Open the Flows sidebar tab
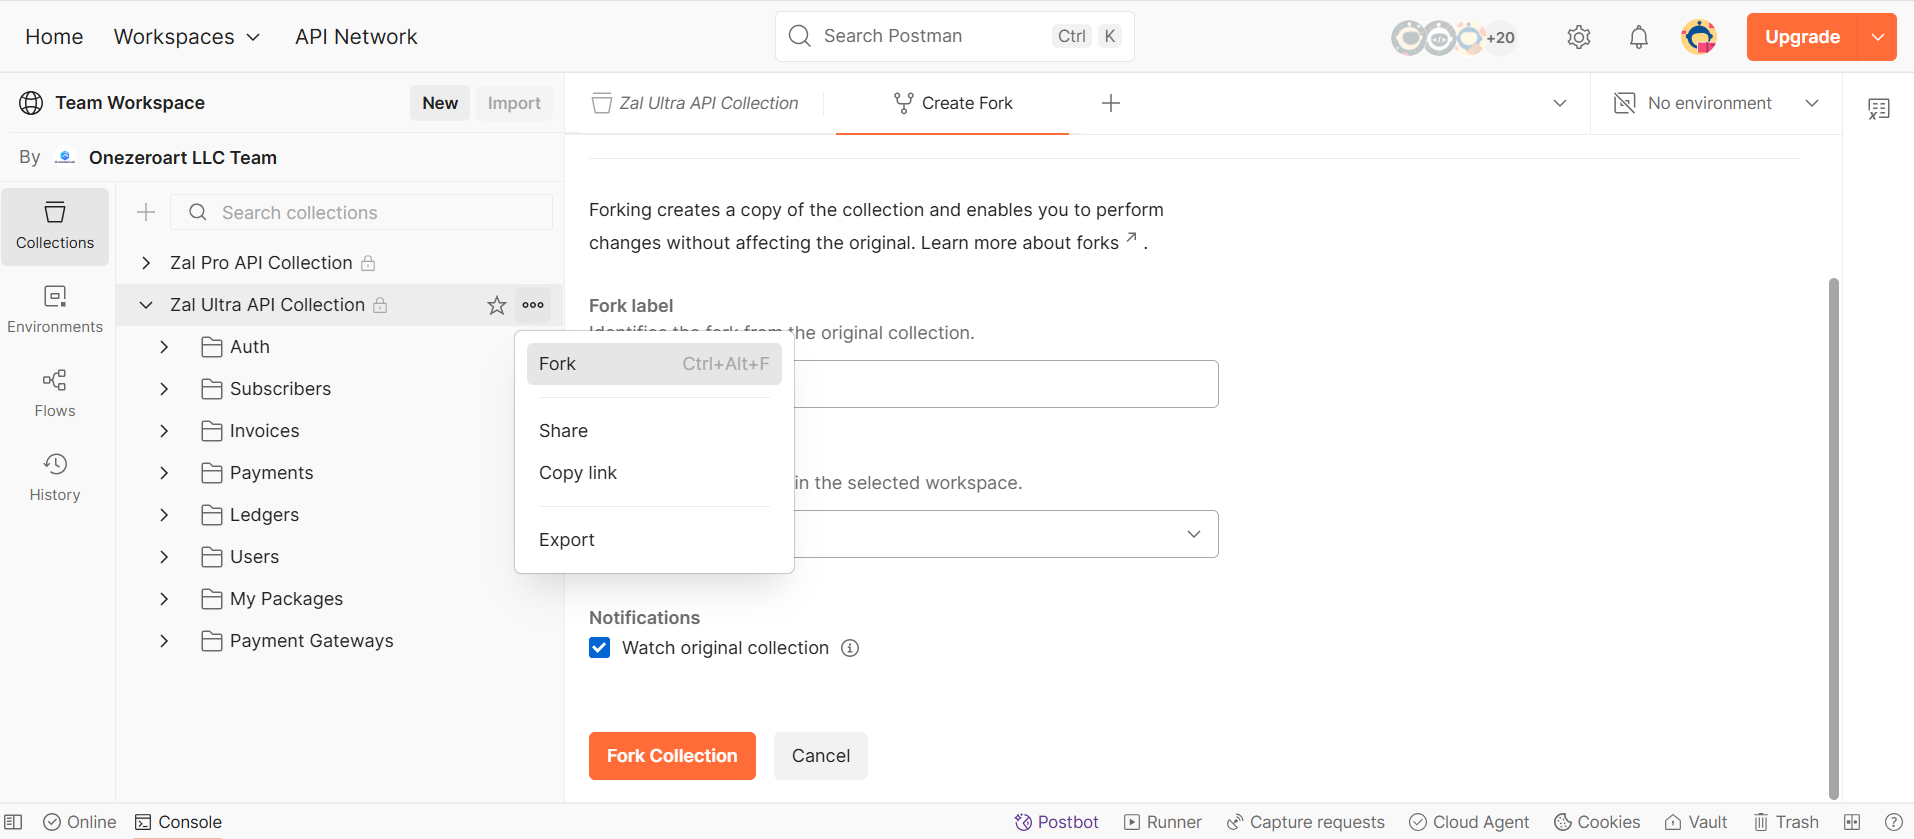This screenshot has width=1914, height=839. [x=55, y=394]
